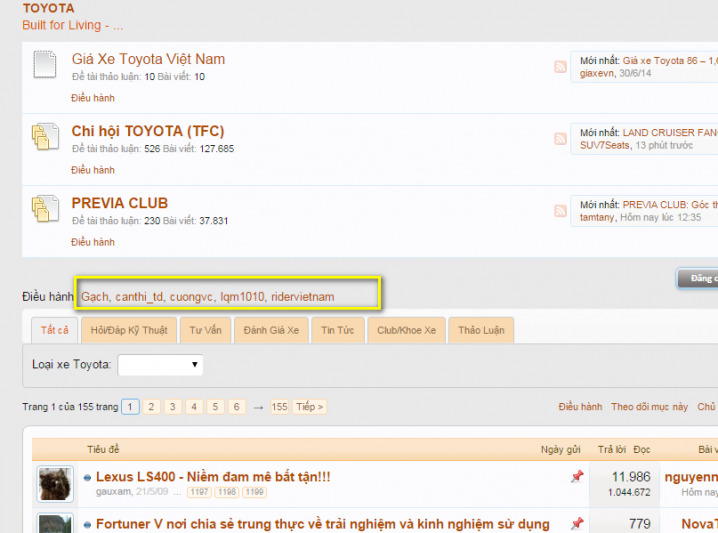The image size is (718, 533).
Task: Jump to page 1199 of Lexus thread
Action: tap(254, 492)
